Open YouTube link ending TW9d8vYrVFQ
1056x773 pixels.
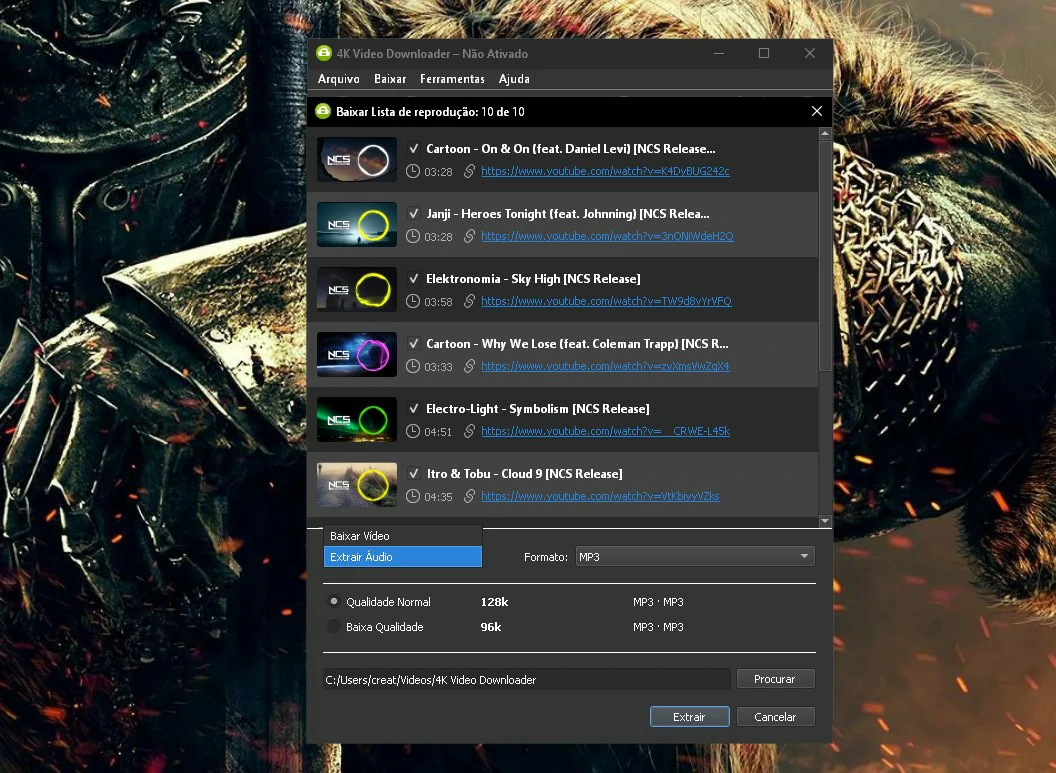[x=606, y=301]
